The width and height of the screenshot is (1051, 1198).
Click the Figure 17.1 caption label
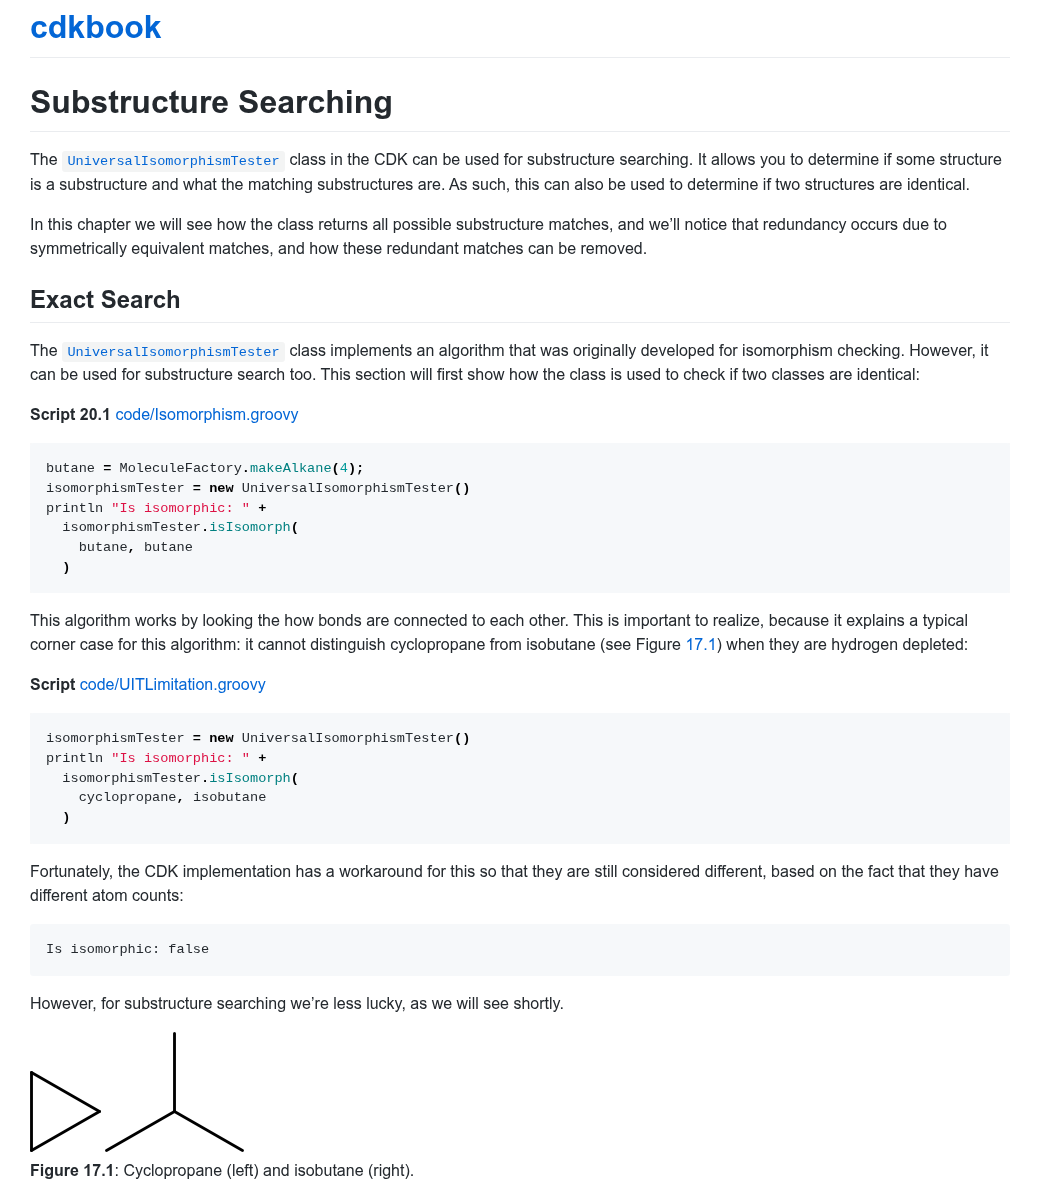coord(72,1170)
